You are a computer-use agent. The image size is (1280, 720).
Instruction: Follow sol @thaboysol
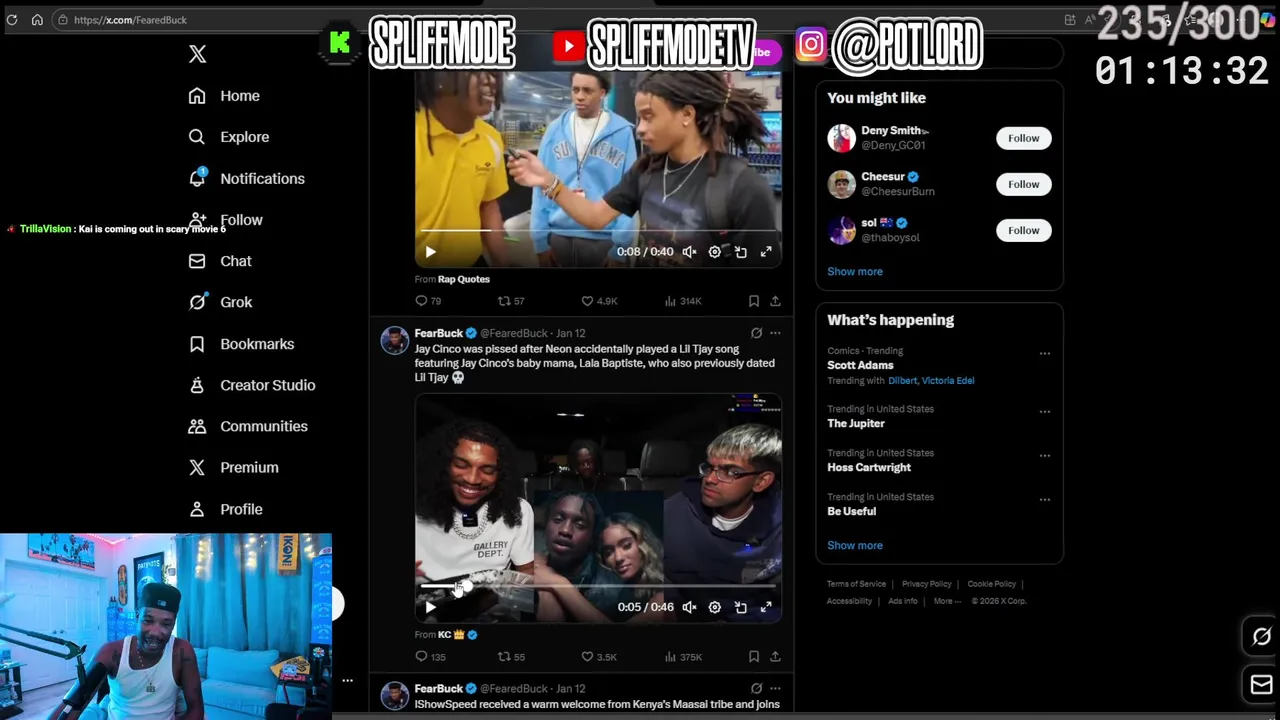pyautogui.click(x=1023, y=230)
